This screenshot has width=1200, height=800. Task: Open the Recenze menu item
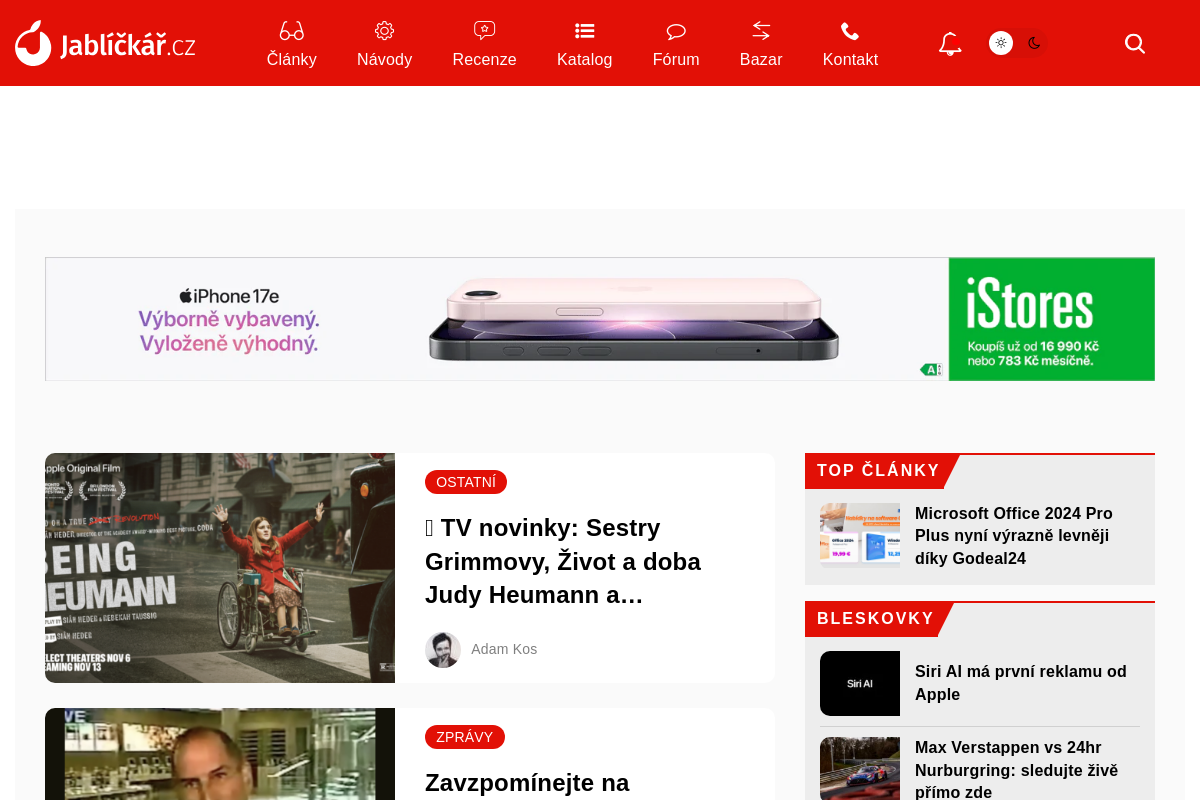(484, 59)
